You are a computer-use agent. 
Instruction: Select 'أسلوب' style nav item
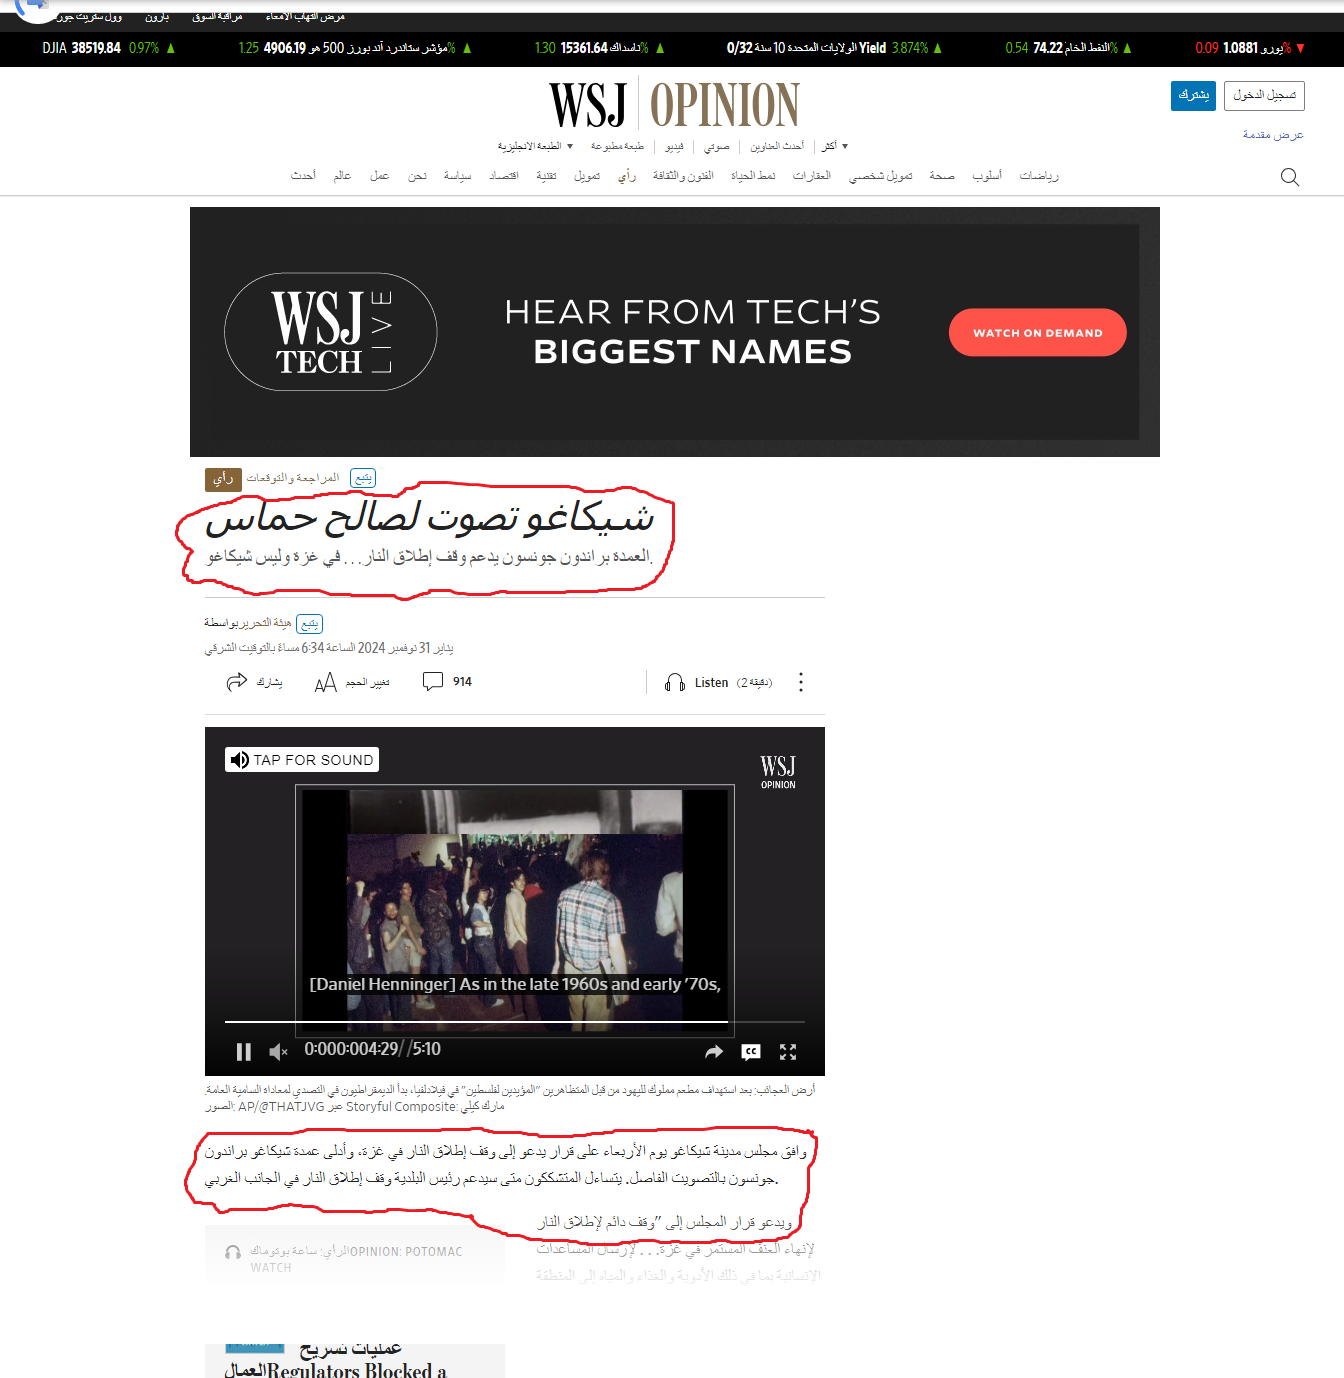(x=987, y=176)
